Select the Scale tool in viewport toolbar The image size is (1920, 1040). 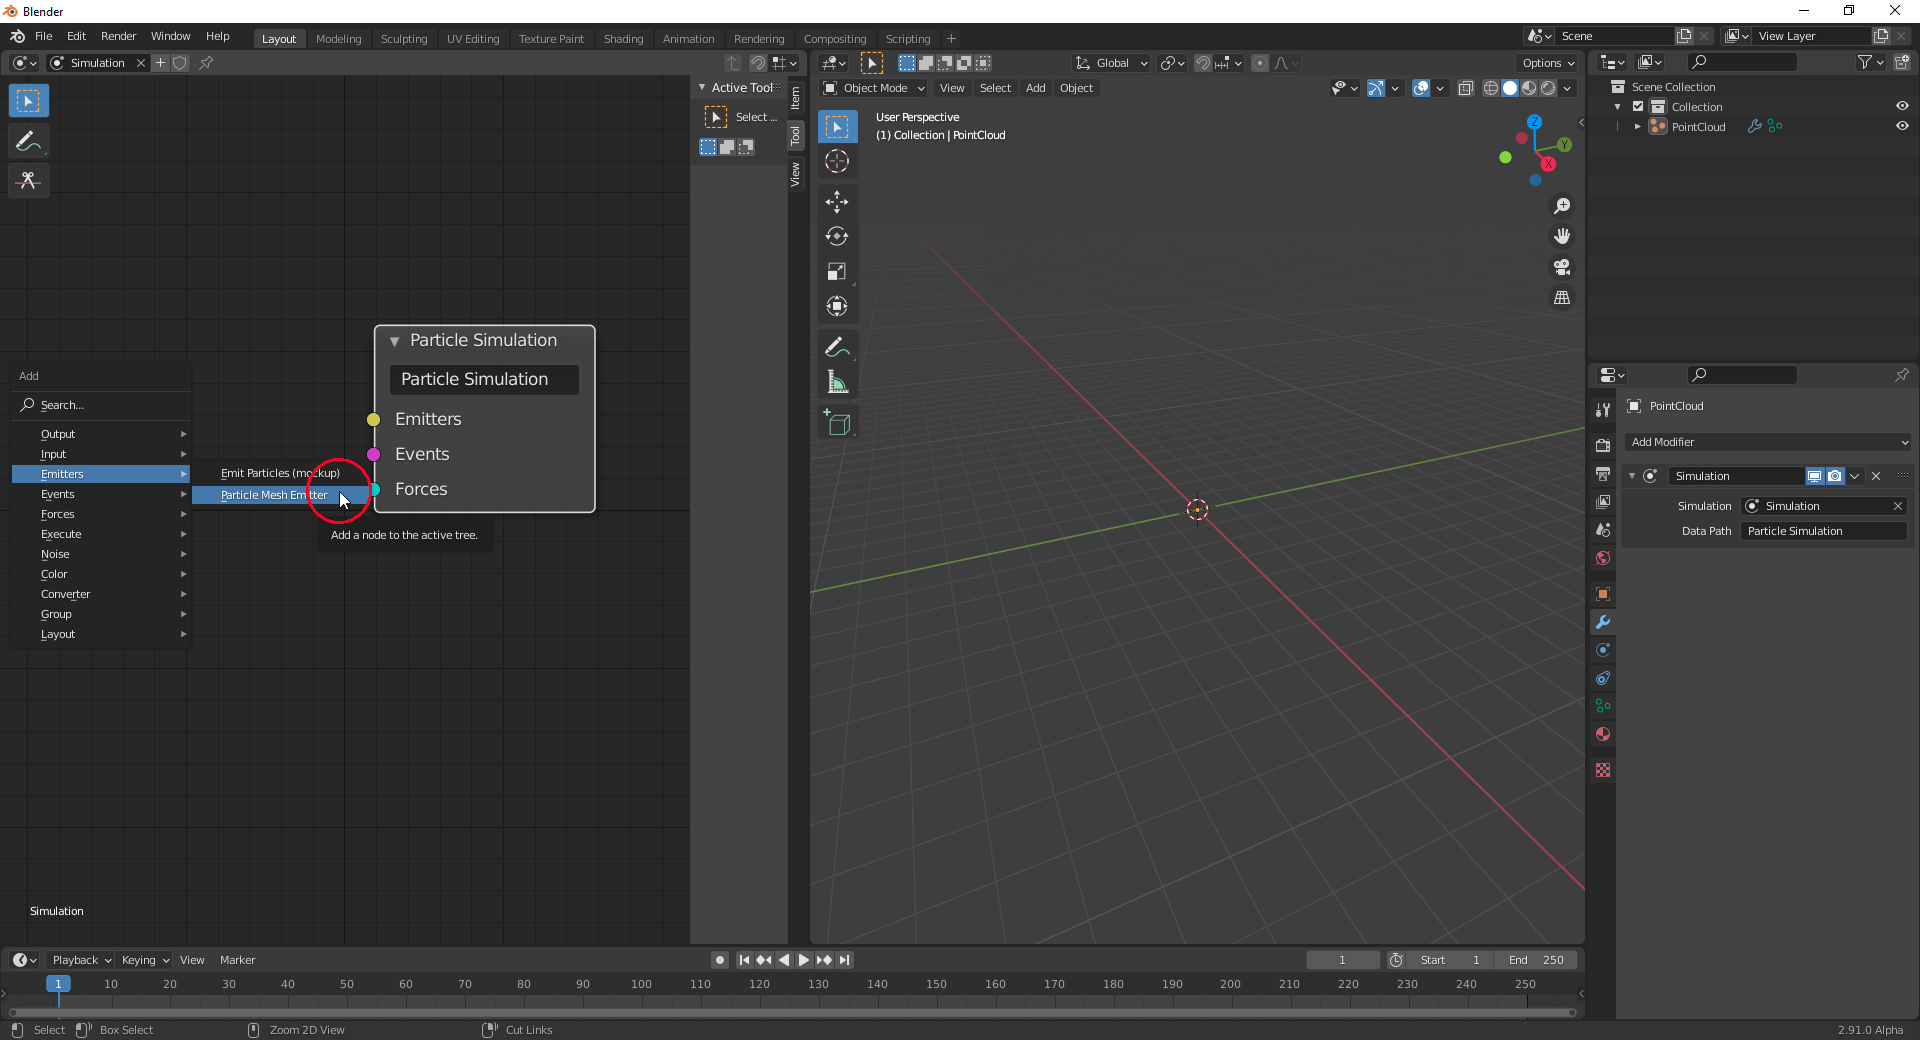[x=836, y=272]
